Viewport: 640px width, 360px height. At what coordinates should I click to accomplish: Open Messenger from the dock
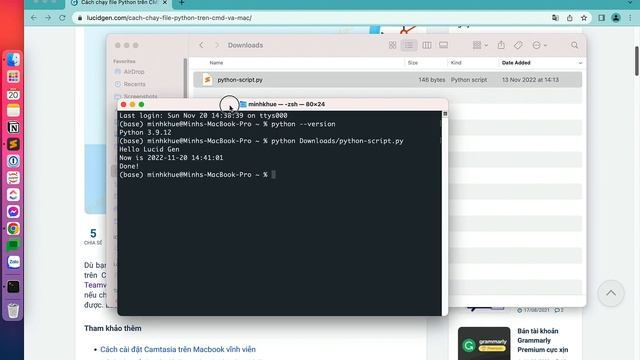pos(13,211)
